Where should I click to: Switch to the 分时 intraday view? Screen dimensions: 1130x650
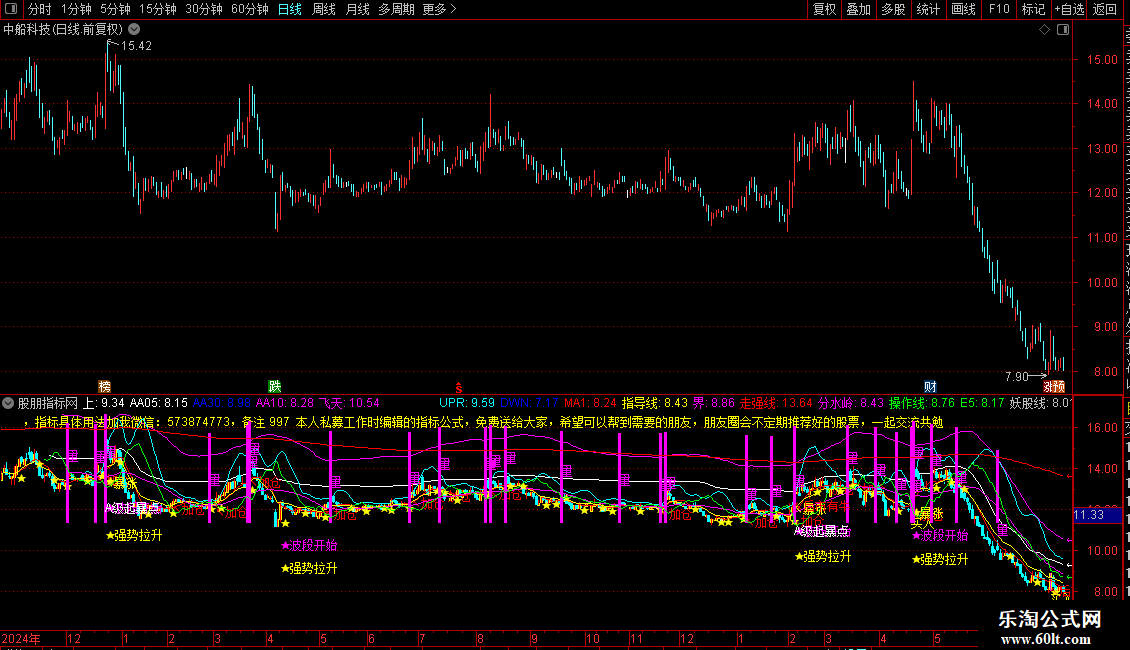40,9
